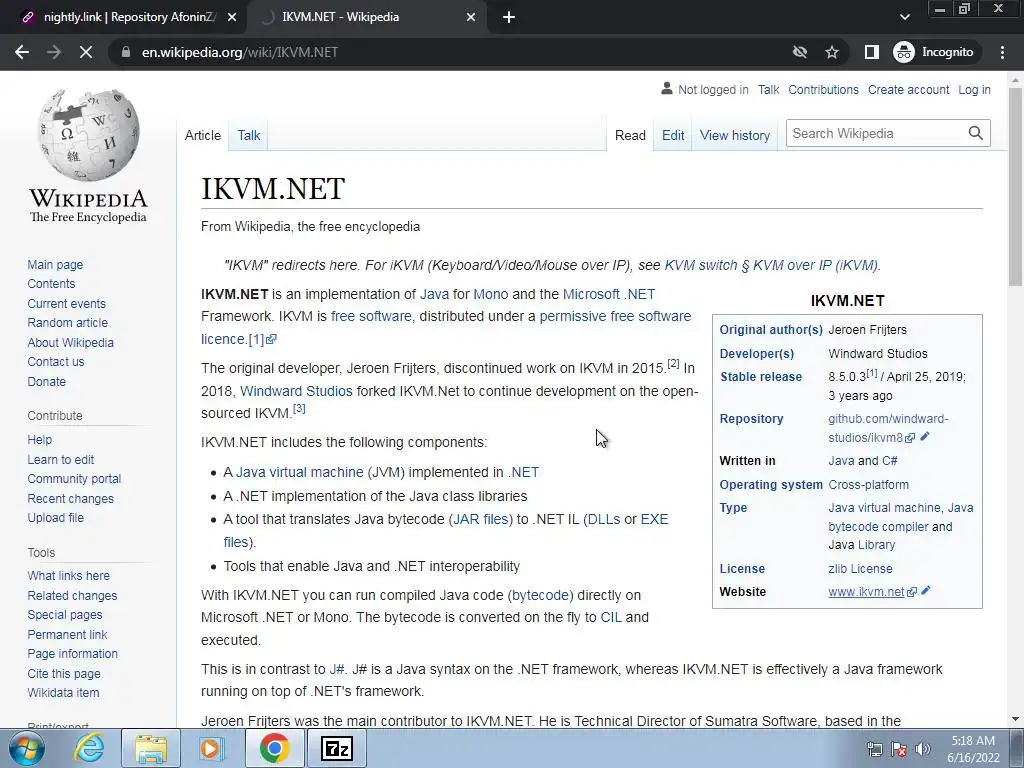Select the Read tab
The height and width of the screenshot is (768, 1024).
(x=630, y=135)
